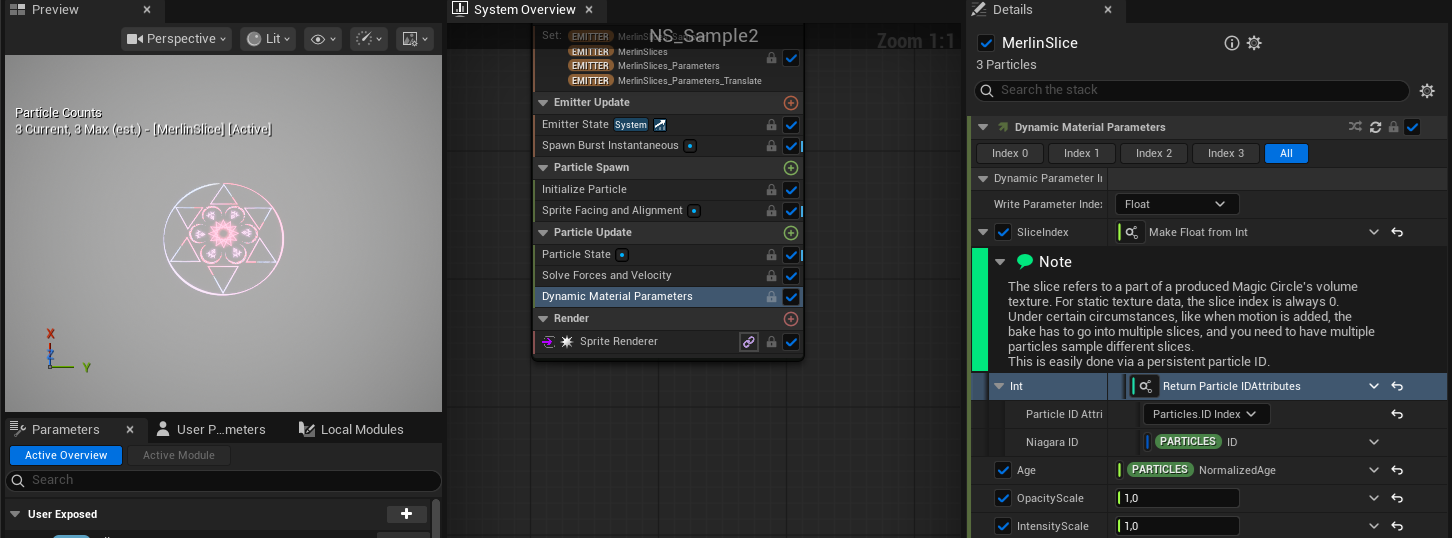1452x538 pixels.
Task: Disable Sprite Renderer checkbox
Action: click(791, 342)
